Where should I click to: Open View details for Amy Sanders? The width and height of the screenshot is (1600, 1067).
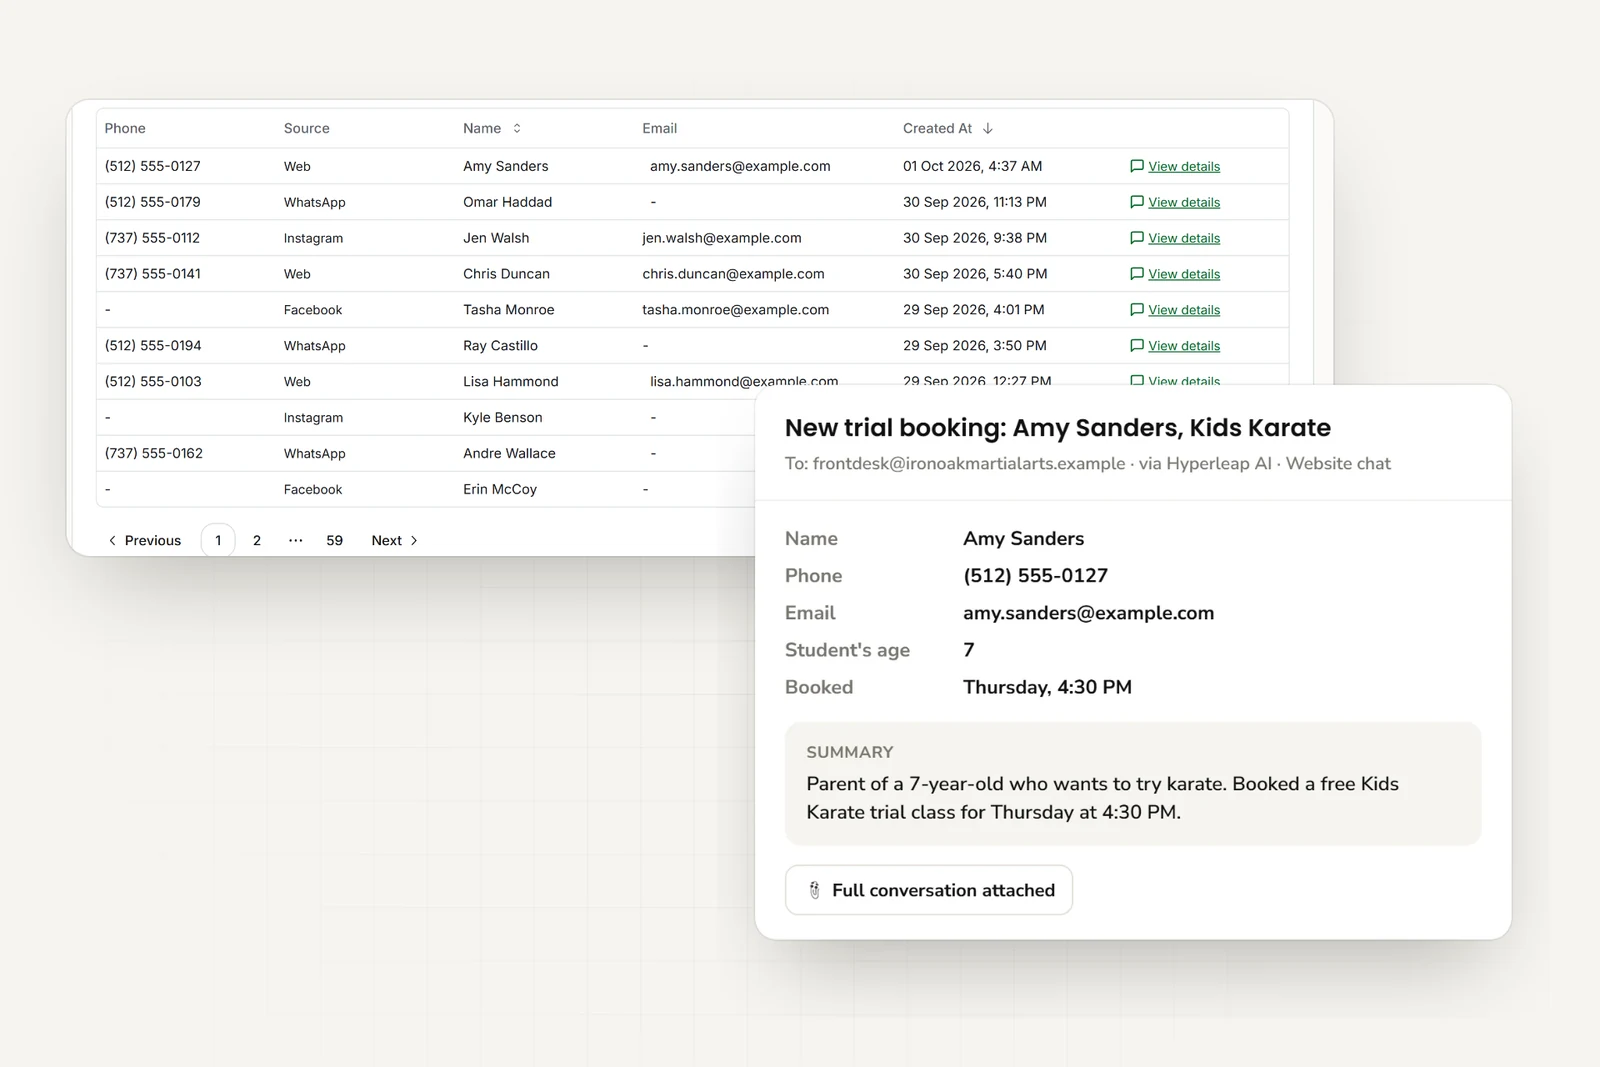(x=1184, y=166)
